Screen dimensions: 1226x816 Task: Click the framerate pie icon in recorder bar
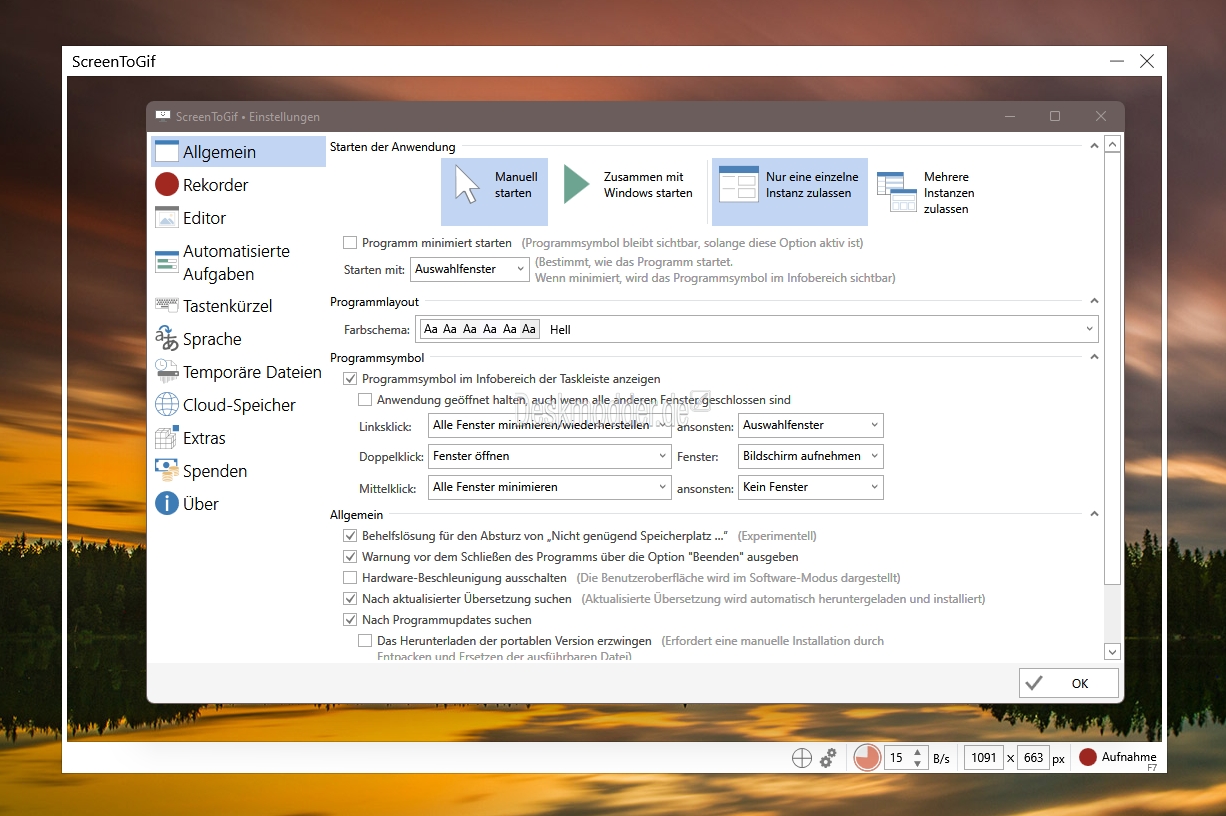(x=867, y=757)
